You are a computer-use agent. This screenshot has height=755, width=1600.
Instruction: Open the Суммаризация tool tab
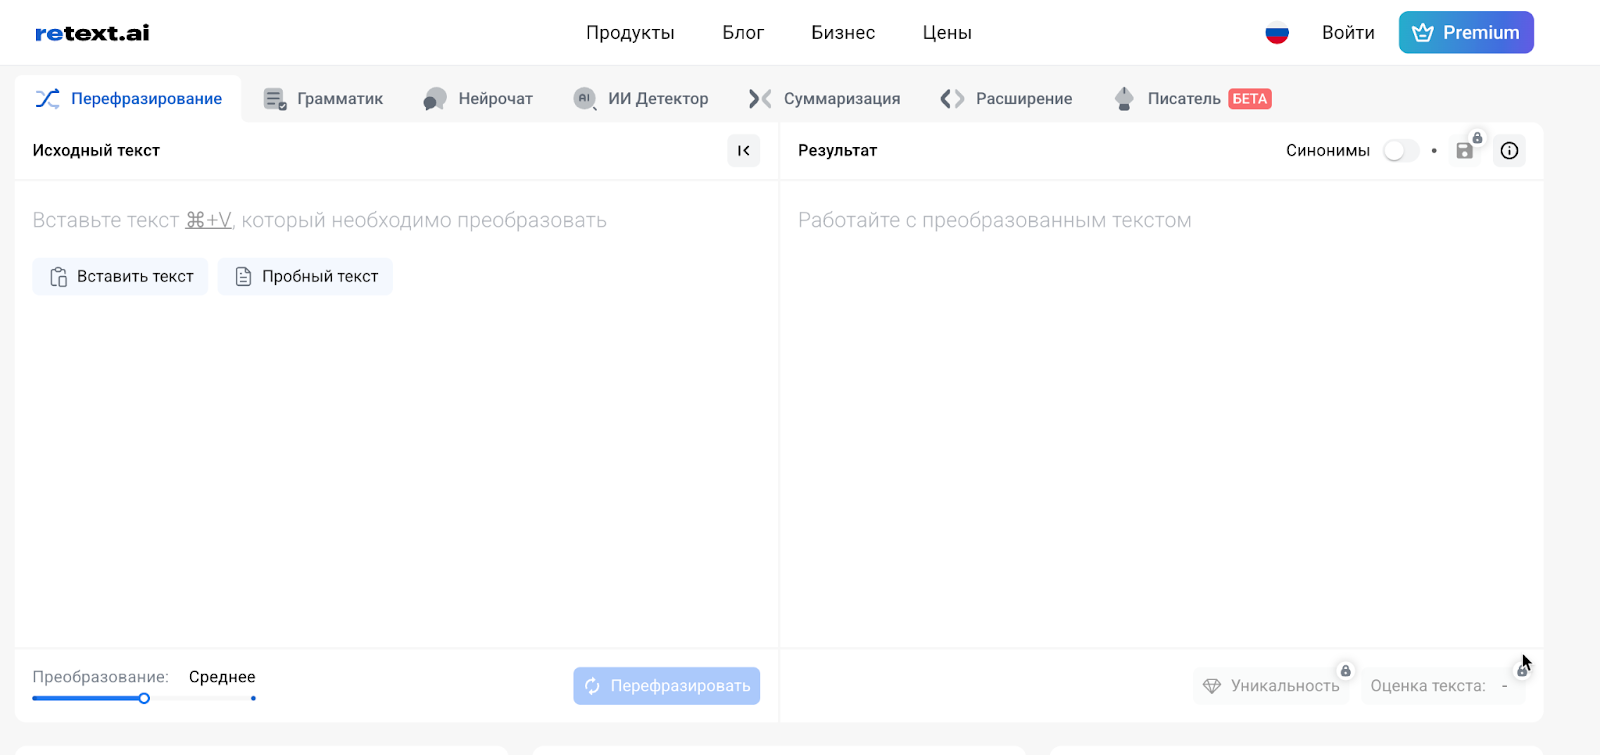point(825,99)
